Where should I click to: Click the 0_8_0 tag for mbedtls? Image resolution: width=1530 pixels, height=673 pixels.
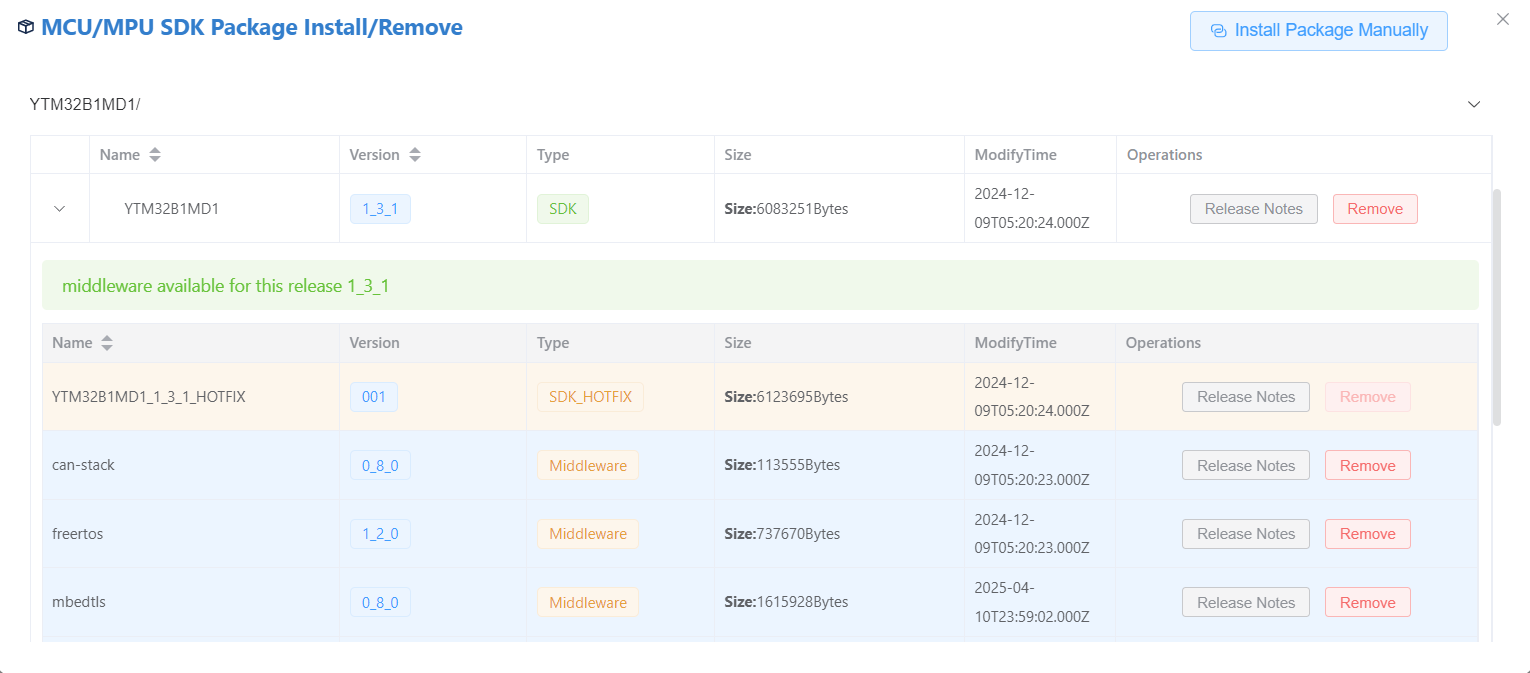(380, 602)
